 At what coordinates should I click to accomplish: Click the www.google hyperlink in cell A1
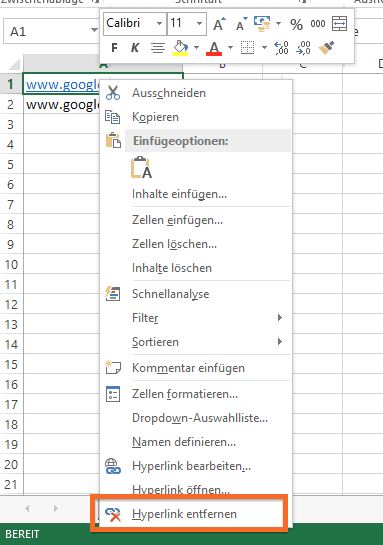63,84
